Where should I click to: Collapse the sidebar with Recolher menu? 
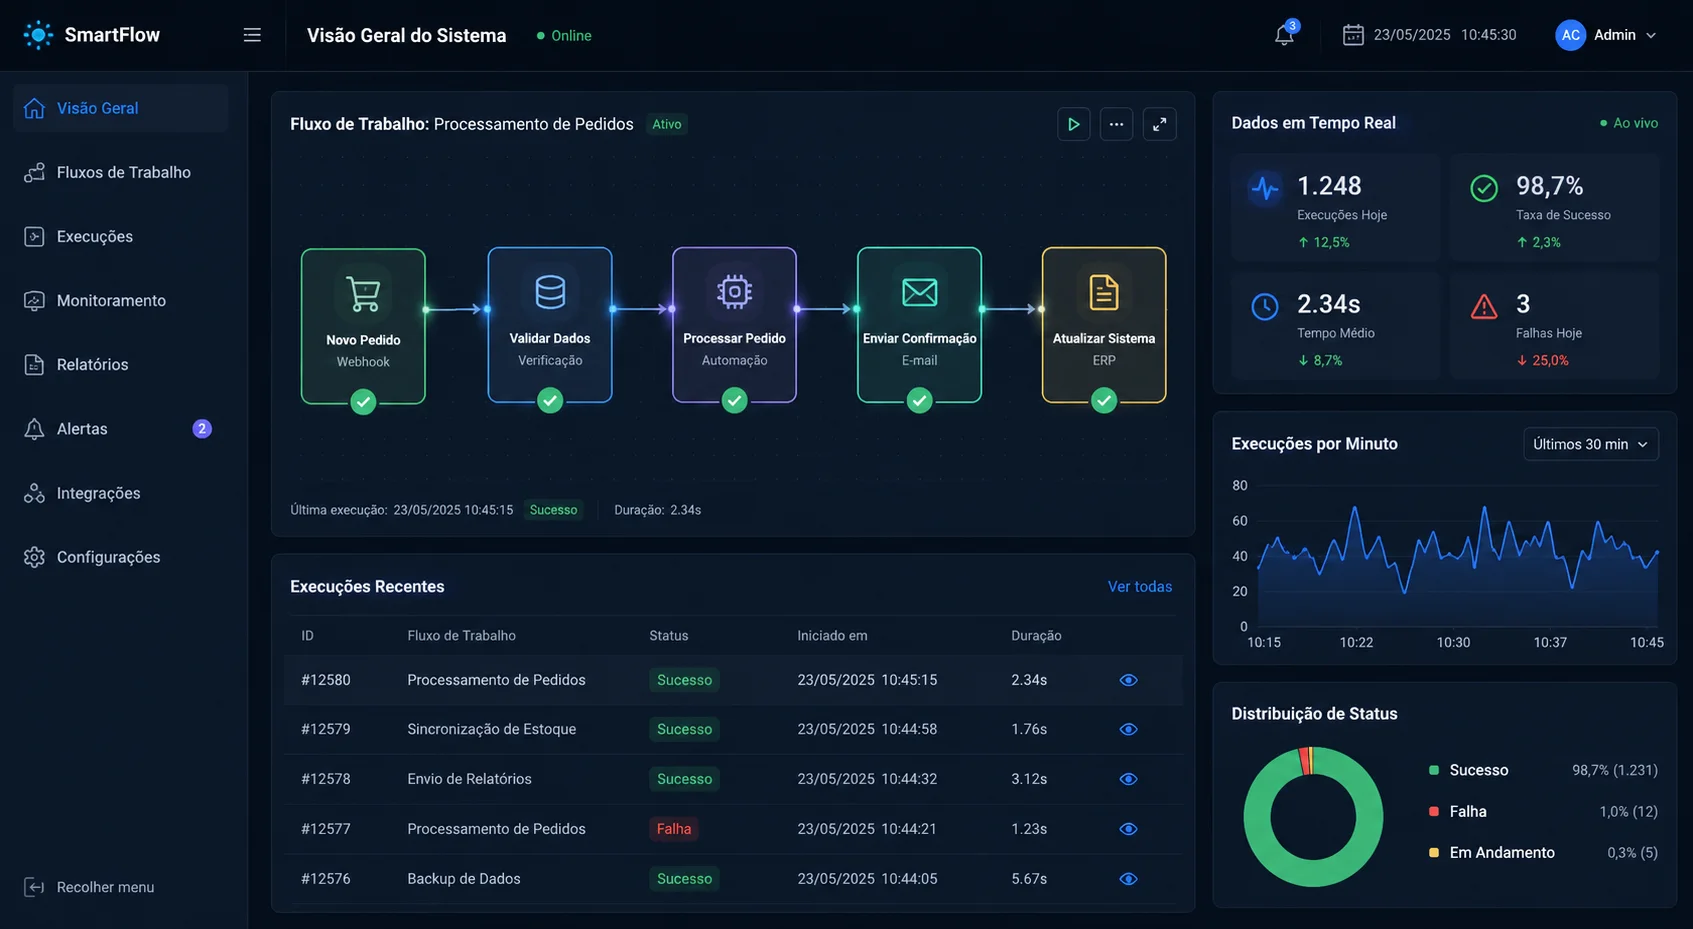90,887
